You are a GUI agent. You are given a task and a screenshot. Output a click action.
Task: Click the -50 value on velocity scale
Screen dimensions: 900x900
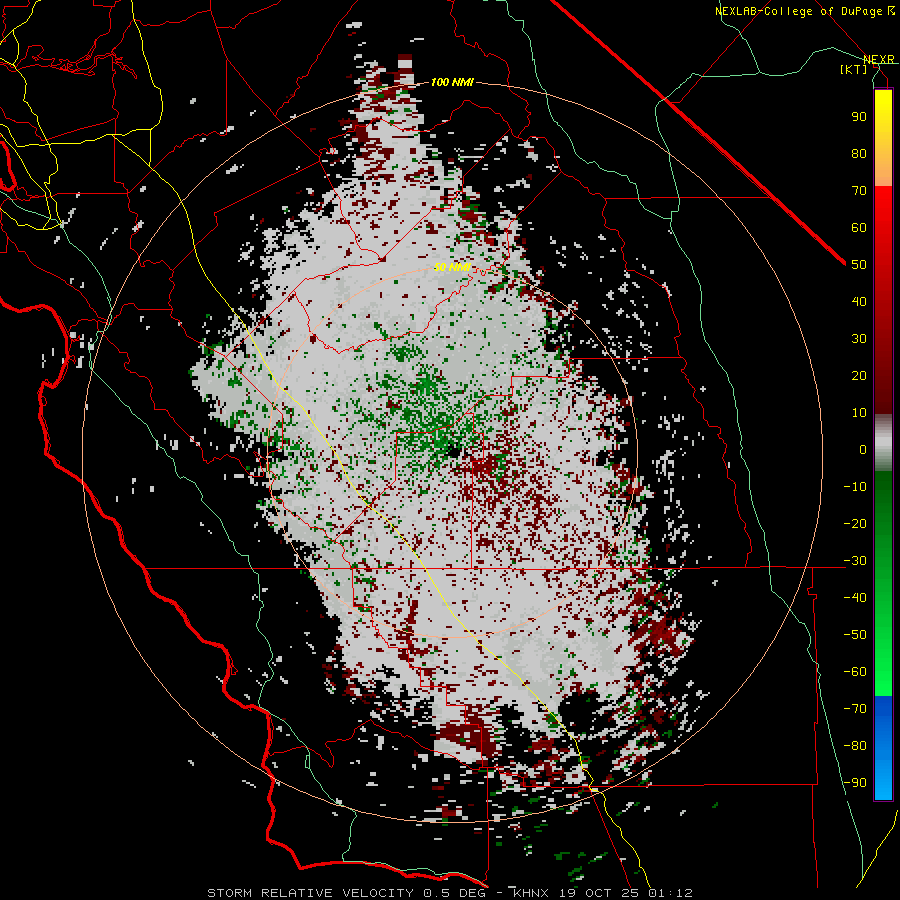855,635
